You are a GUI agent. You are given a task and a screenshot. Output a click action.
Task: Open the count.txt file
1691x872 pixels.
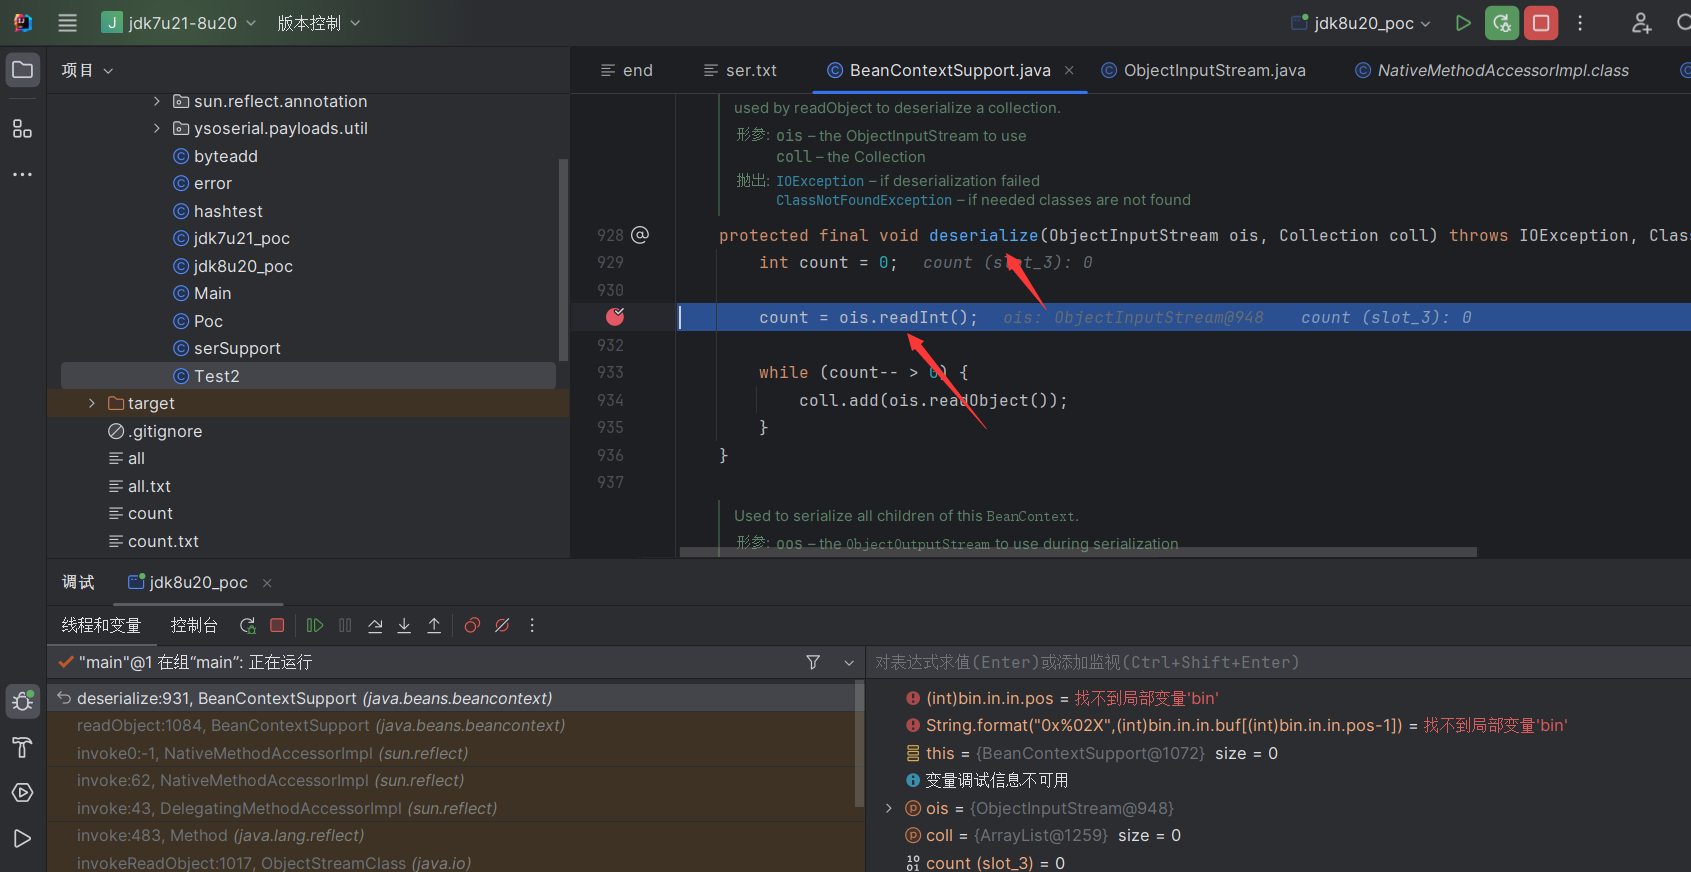click(163, 541)
